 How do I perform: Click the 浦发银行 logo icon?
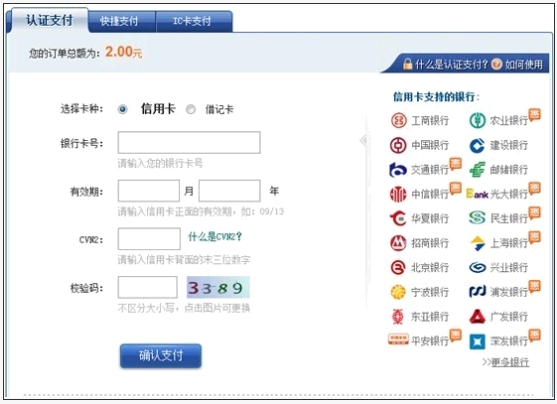[x=477, y=292]
